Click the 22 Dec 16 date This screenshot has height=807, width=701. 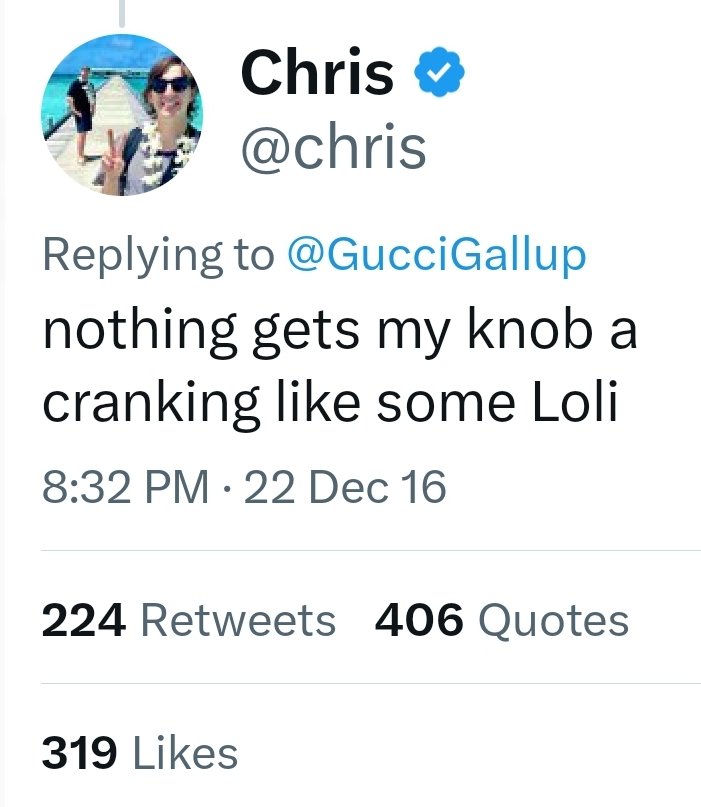345,487
